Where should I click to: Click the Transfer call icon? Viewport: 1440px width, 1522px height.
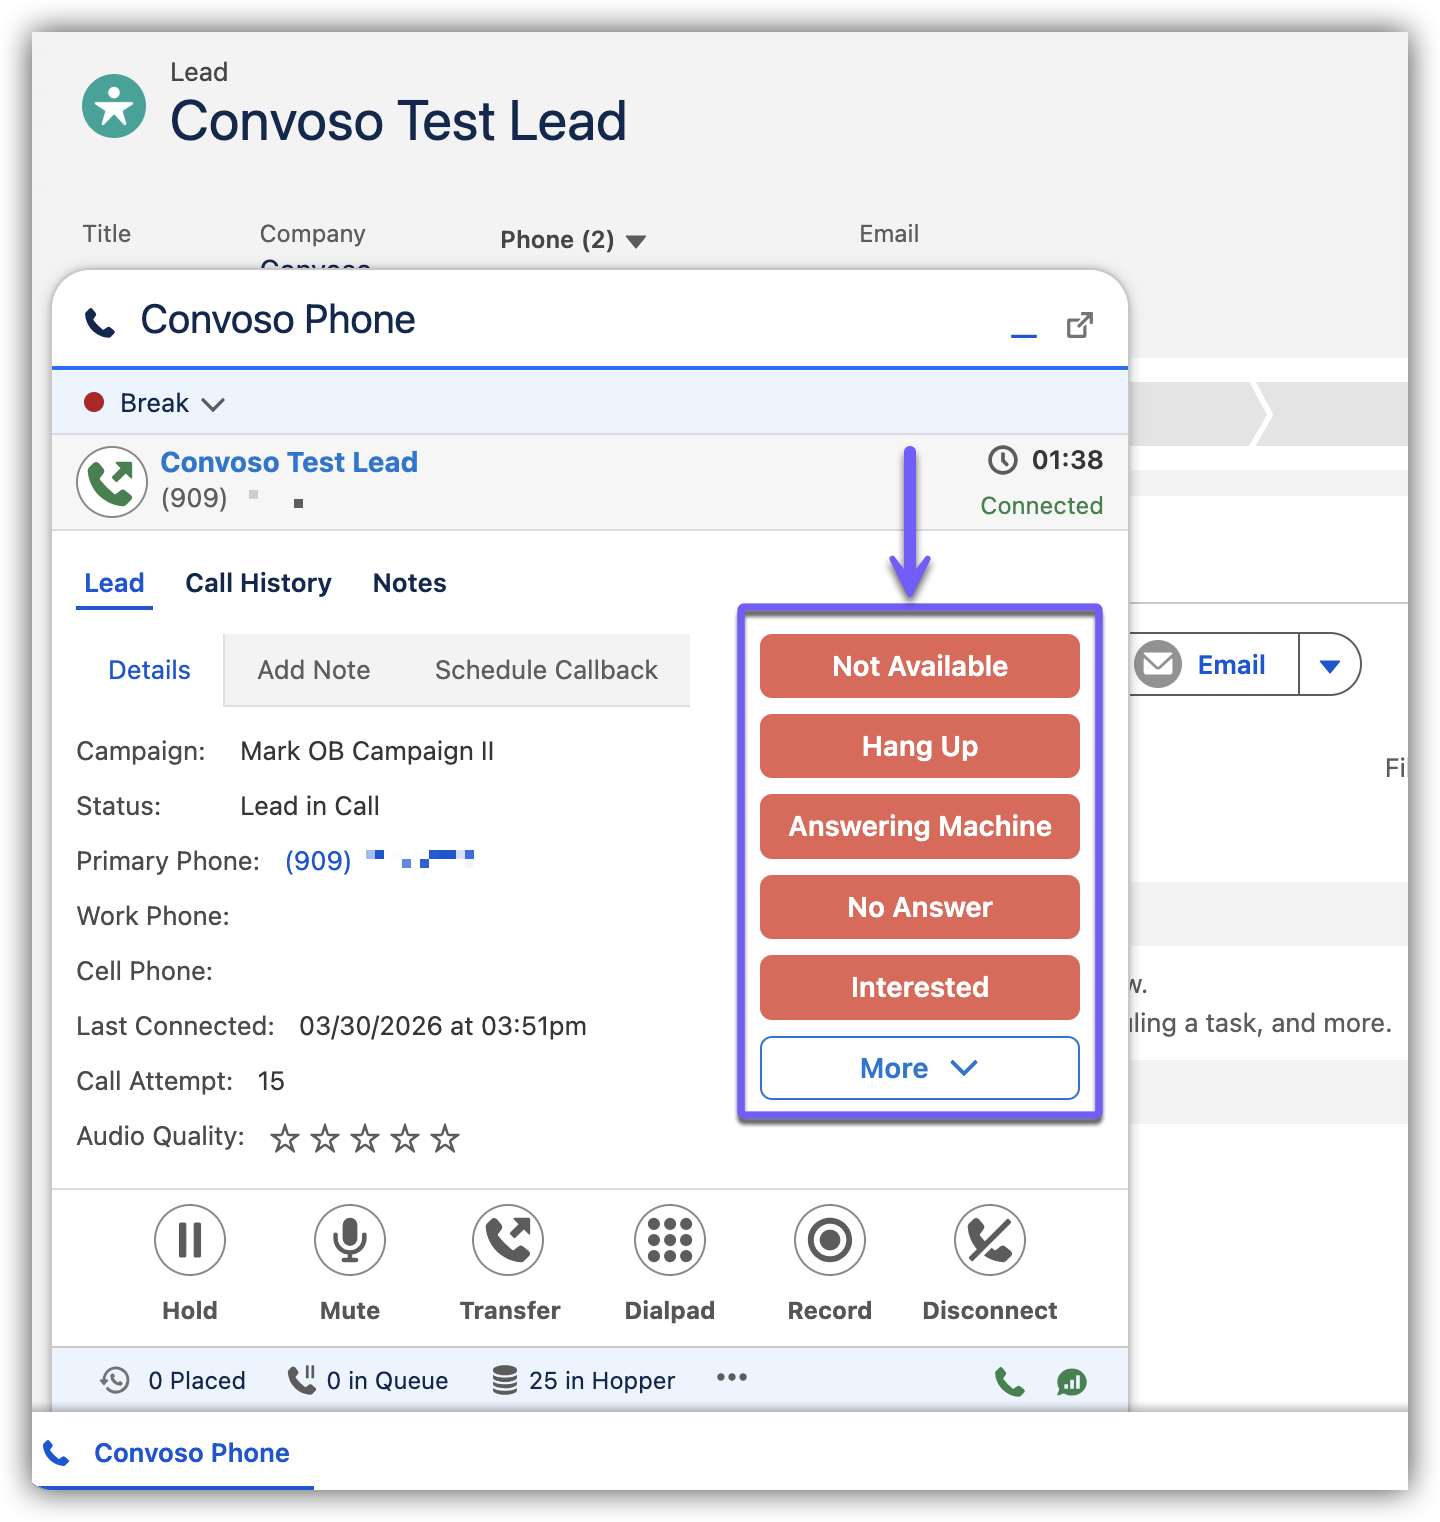click(x=509, y=1240)
